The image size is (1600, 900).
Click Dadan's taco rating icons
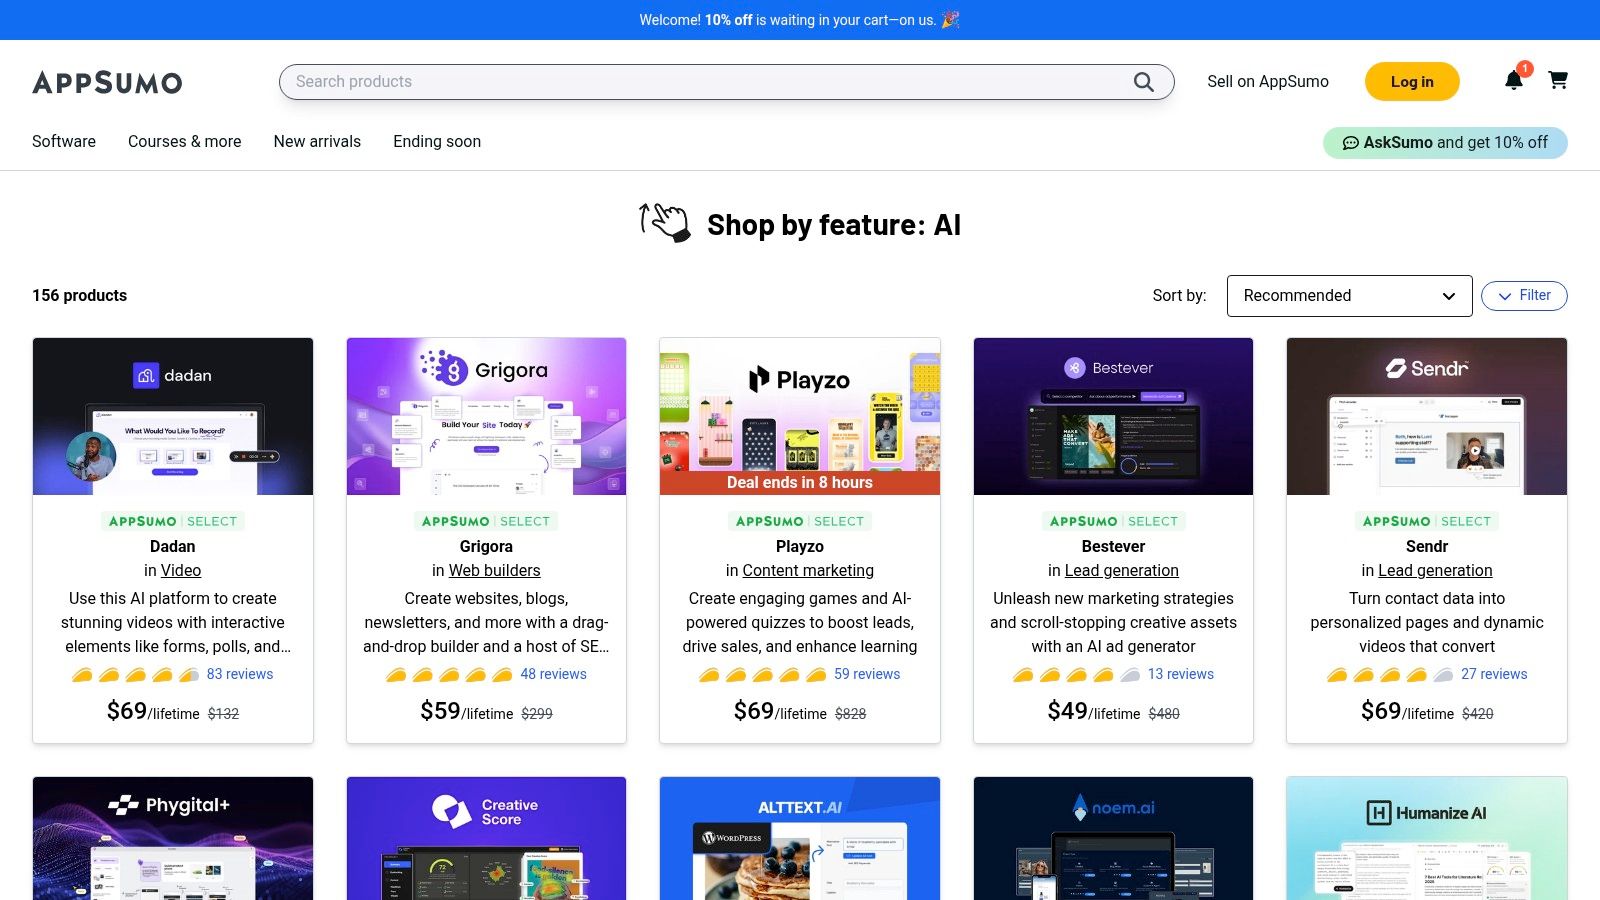(x=136, y=675)
